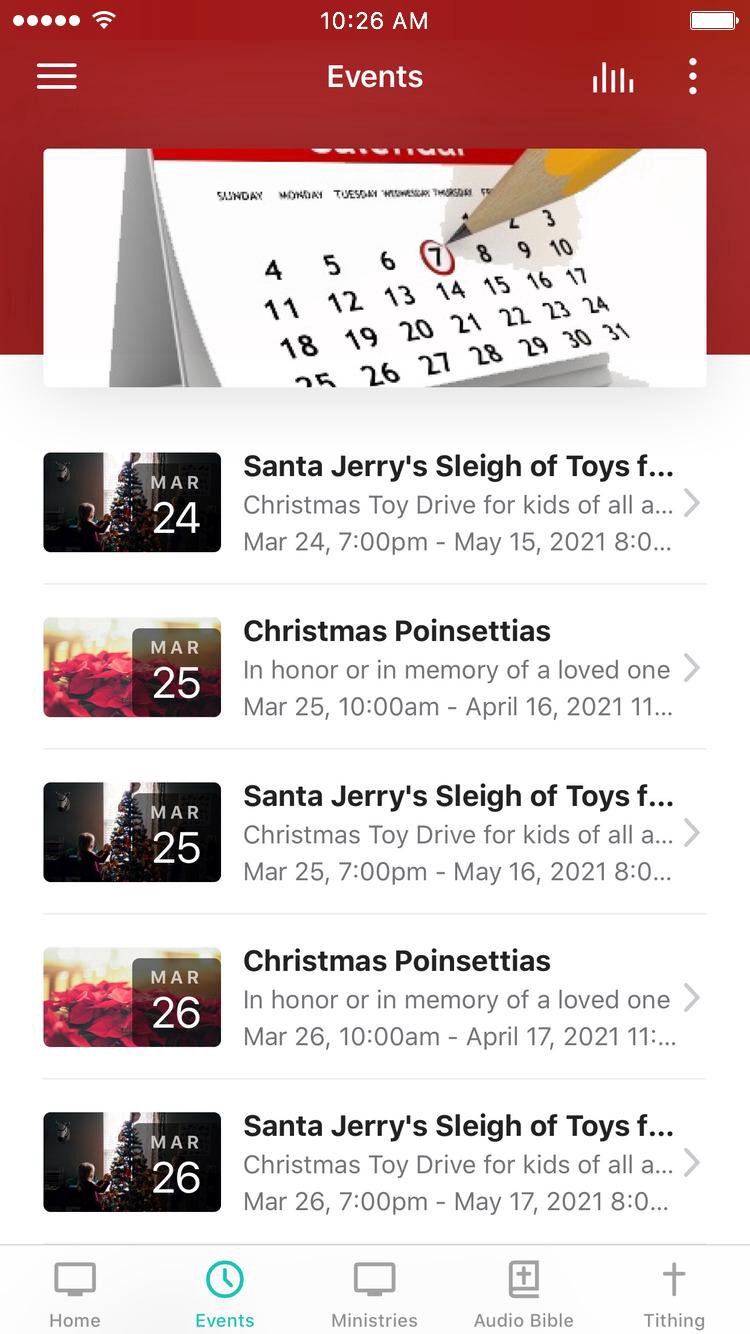The height and width of the screenshot is (1334, 750).
Task: Tap the Tithing cross icon
Action: coord(674,1279)
